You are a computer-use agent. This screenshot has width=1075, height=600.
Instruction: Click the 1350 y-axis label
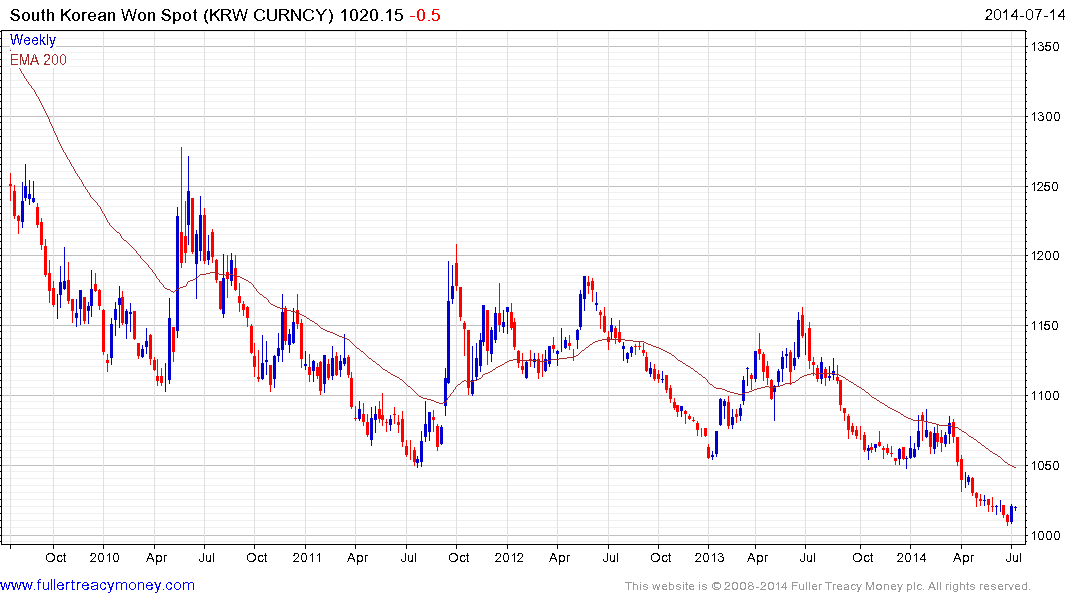point(1046,47)
